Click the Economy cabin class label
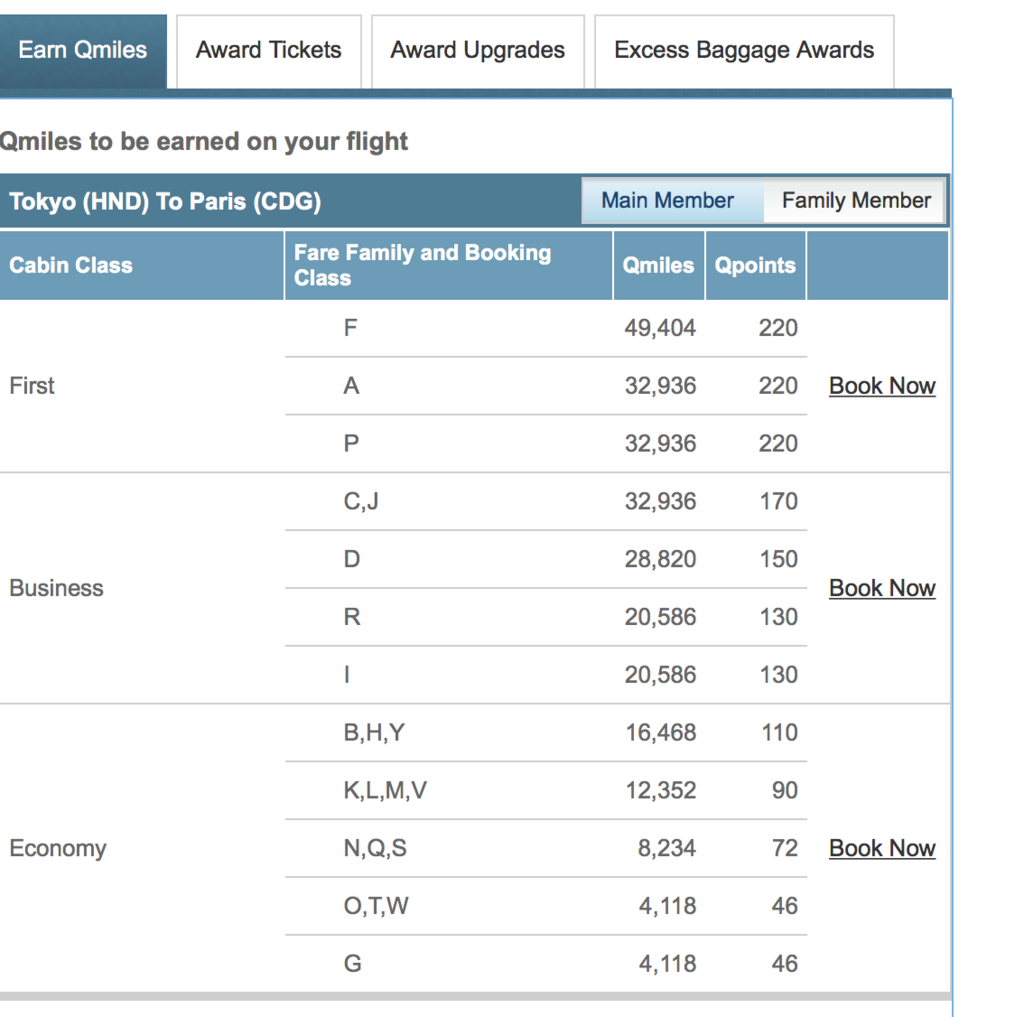 (x=57, y=848)
